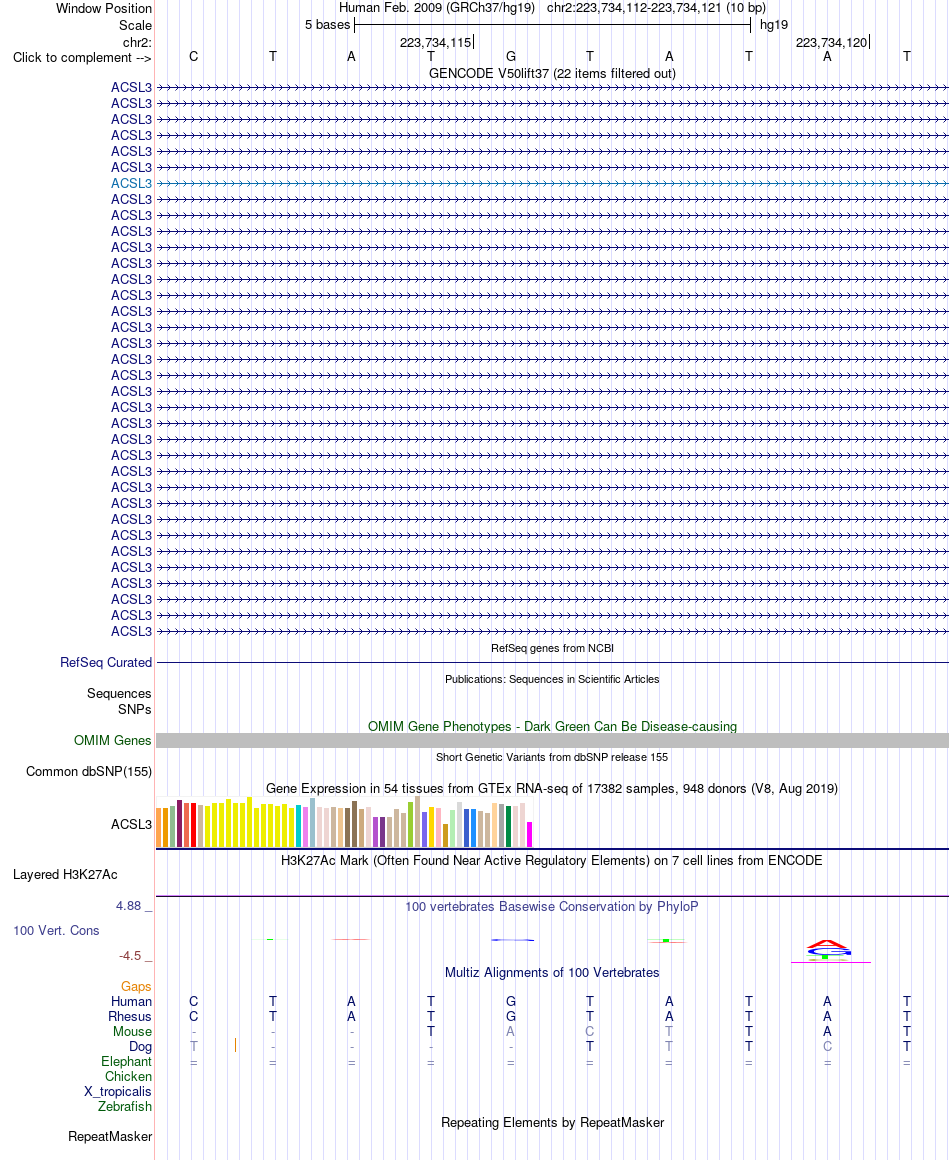Click the Layered H3K27Ac track label
Image resolution: width=950 pixels, height=1160 pixels.
click(x=65, y=874)
